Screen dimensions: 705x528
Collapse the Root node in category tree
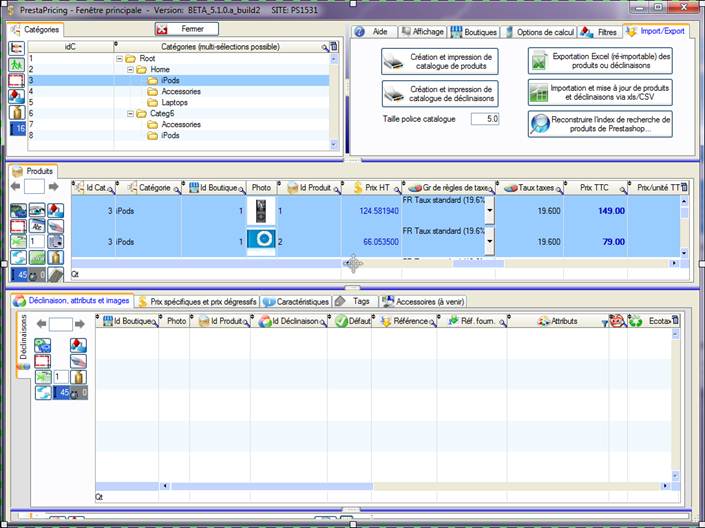click(120, 59)
